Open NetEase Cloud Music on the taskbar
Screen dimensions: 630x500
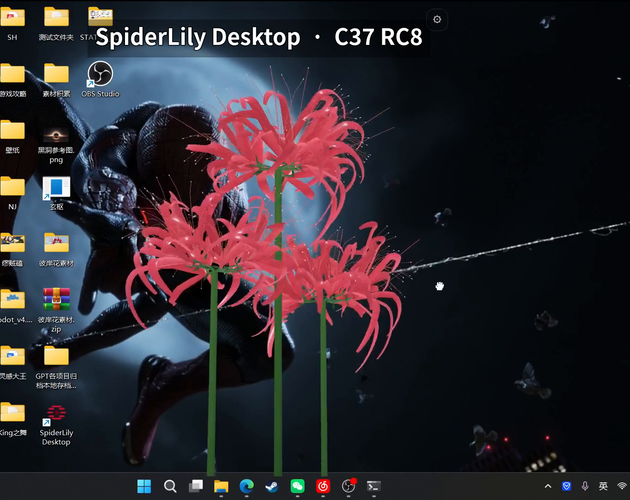tap(323, 486)
